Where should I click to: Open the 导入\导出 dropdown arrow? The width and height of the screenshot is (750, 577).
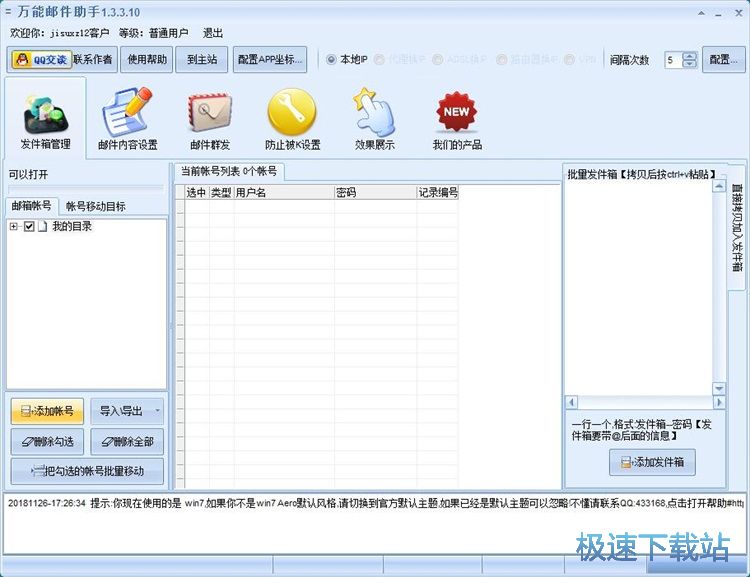(x=157, y=411)
